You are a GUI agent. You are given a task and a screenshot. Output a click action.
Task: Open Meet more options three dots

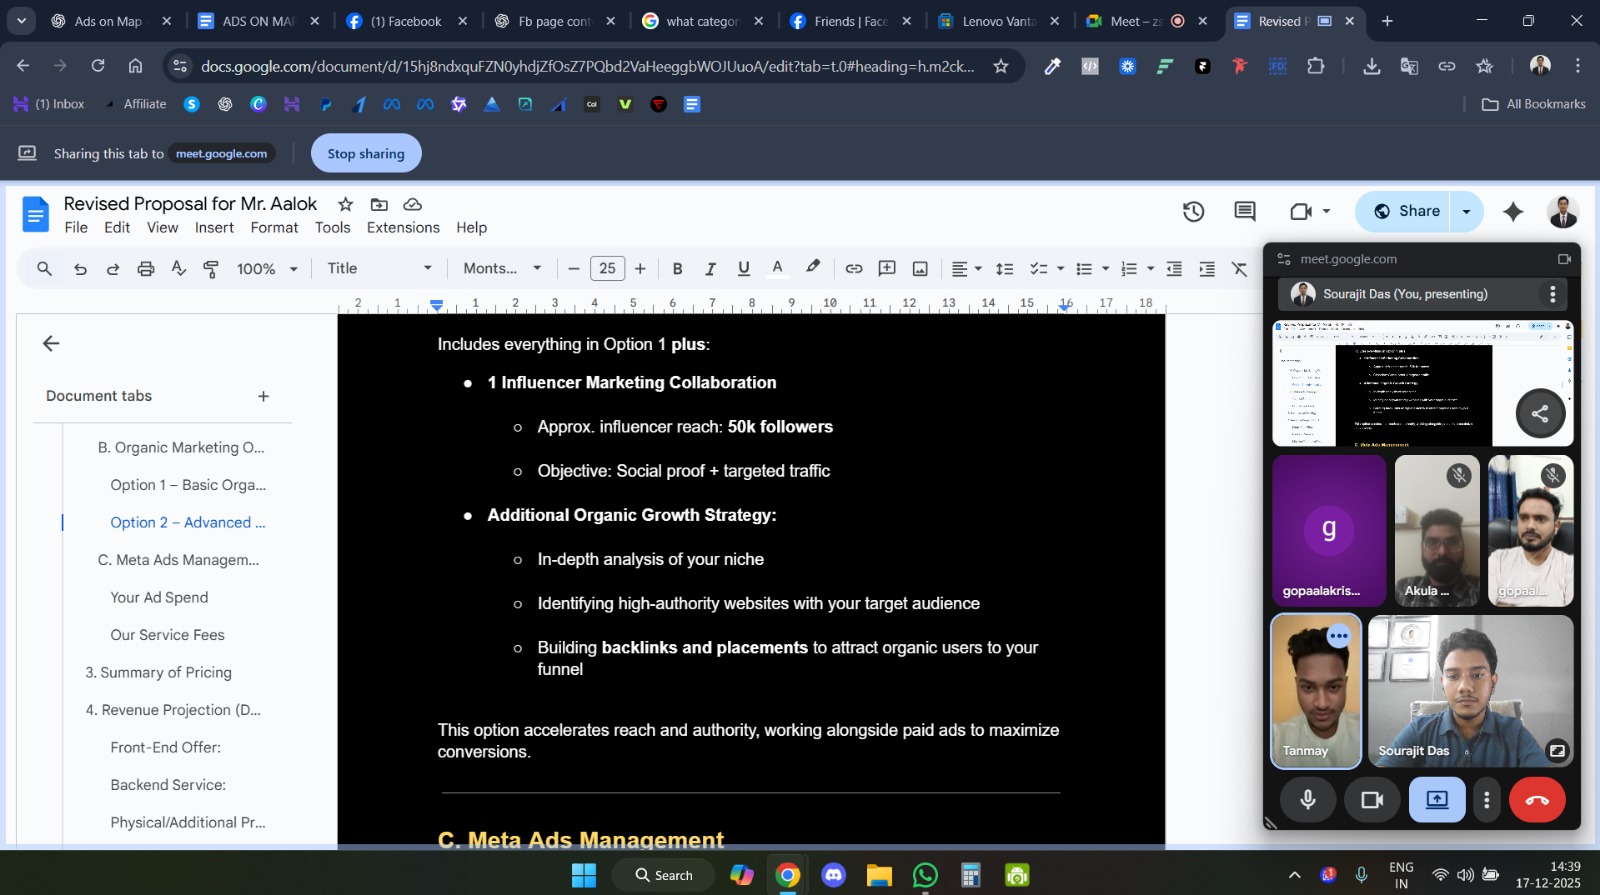coord(1487,800)
